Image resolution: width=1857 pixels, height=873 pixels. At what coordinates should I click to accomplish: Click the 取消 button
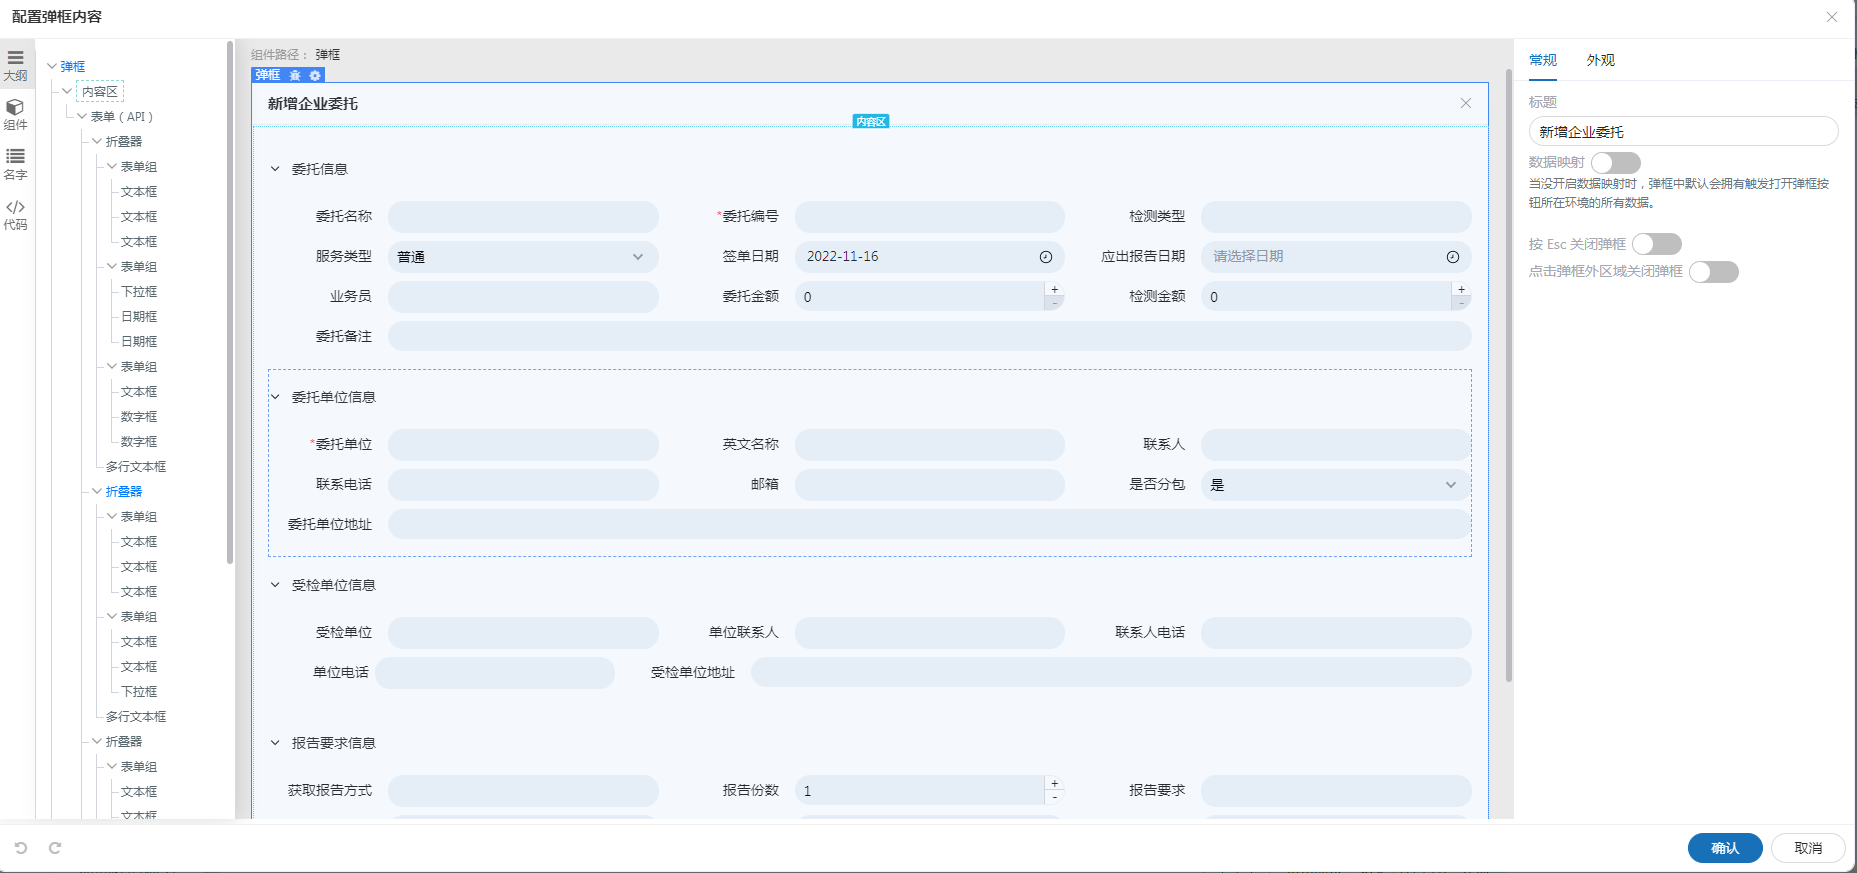pyautogui.click(x=1807, y=848)
